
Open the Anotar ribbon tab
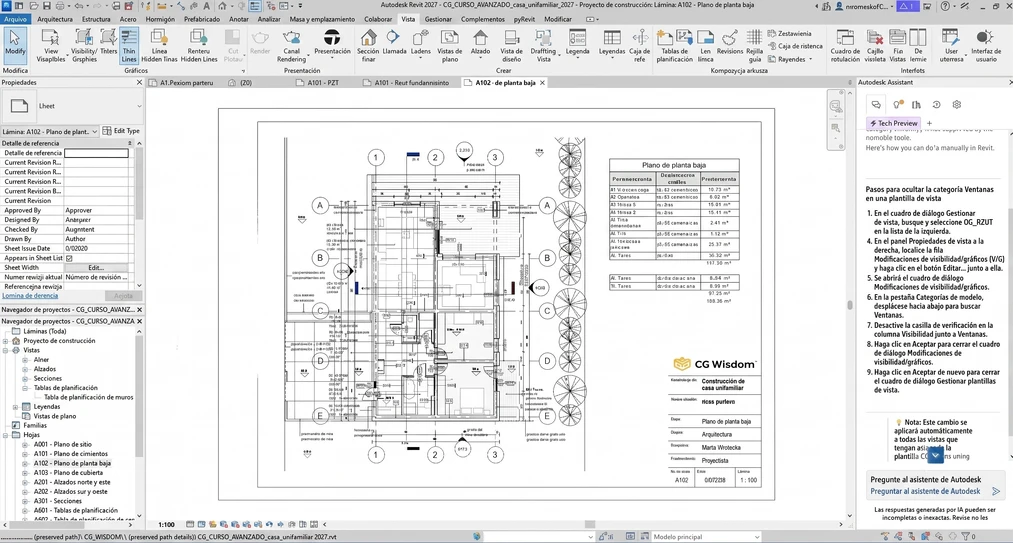(238, 19)
